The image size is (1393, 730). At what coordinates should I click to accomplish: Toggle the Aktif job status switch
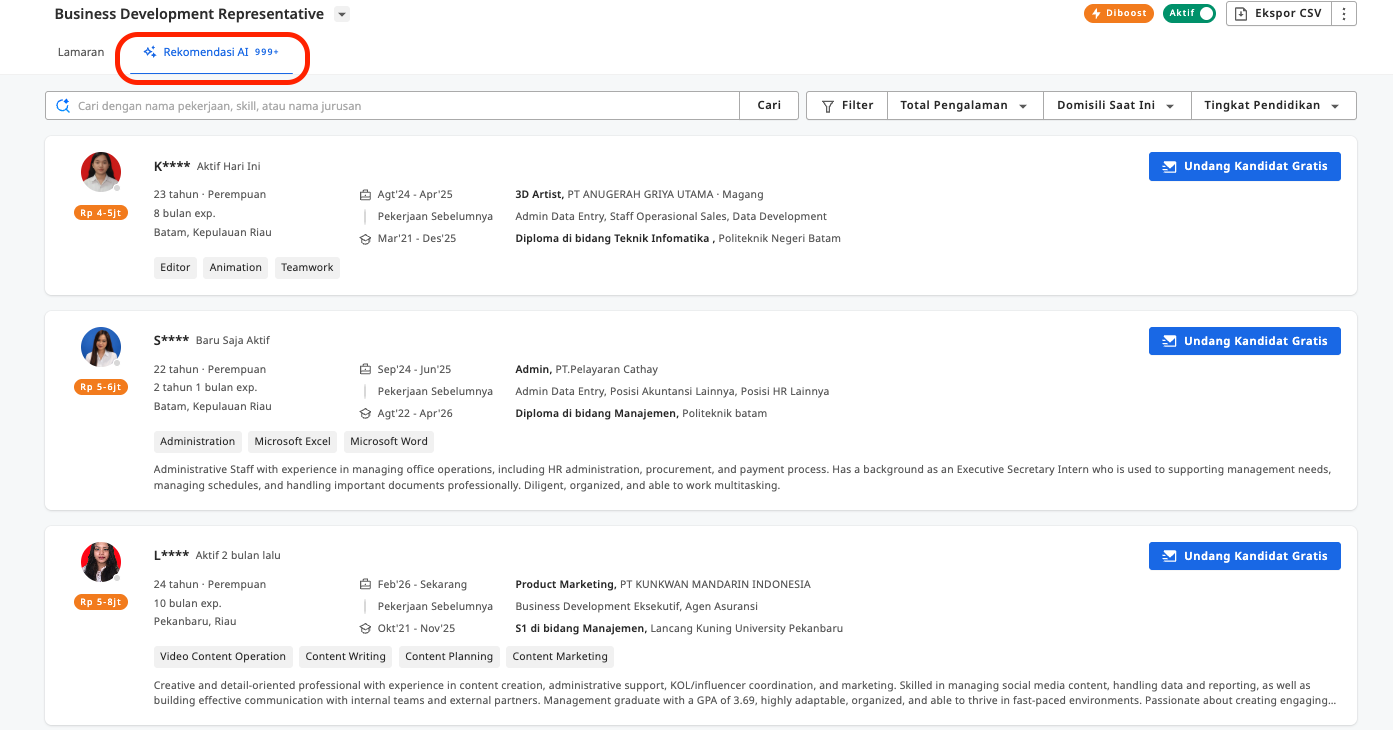click(1189, 14)
